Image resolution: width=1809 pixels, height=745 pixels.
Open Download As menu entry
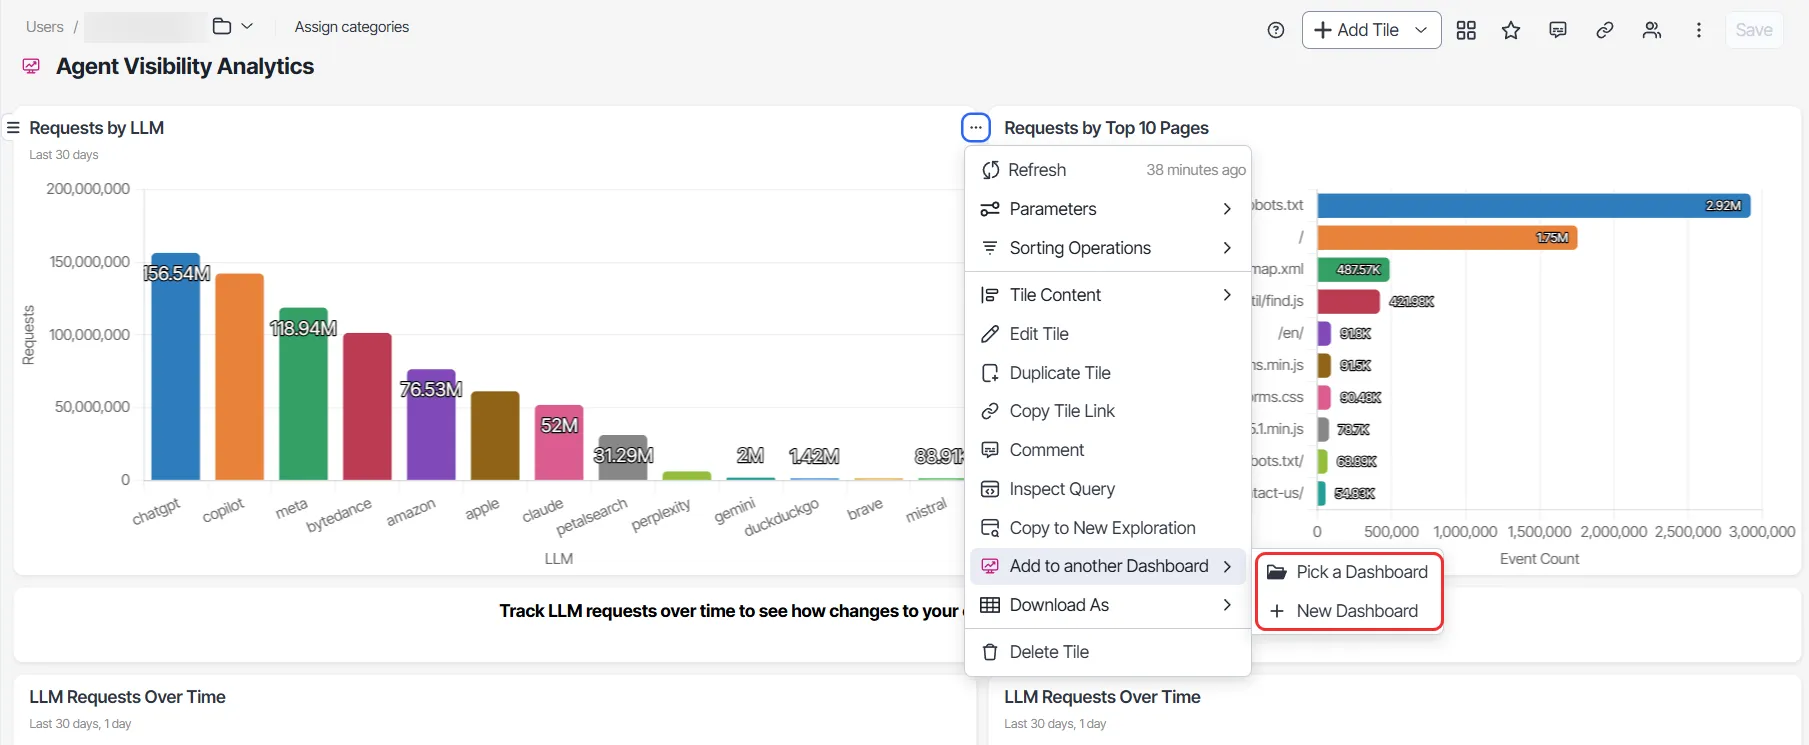pyautogui.click(x=1108, y=605)
